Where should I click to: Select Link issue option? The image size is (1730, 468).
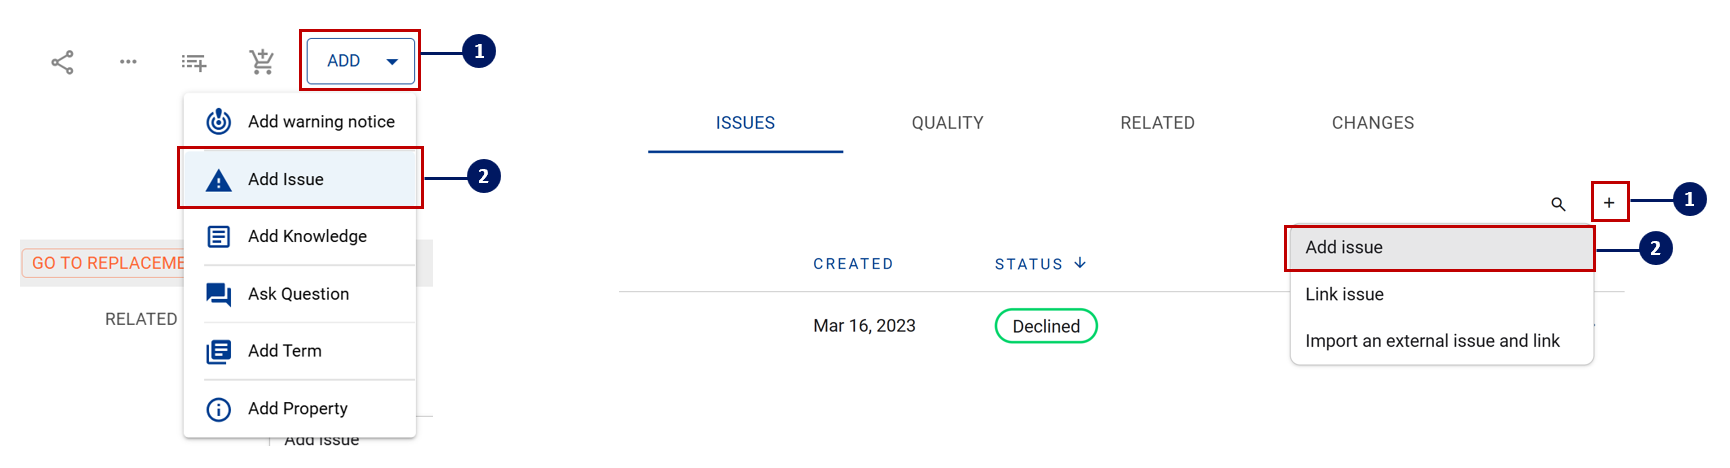pyautogui.click(x=1344, y=294)
